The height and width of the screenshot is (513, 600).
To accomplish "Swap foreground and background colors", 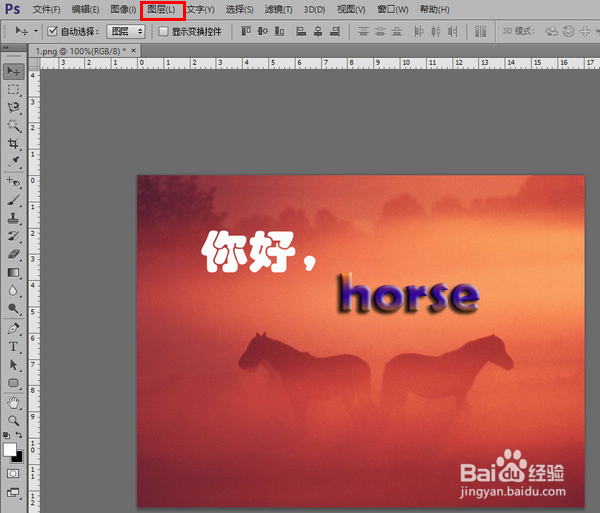I will (19, 435).
